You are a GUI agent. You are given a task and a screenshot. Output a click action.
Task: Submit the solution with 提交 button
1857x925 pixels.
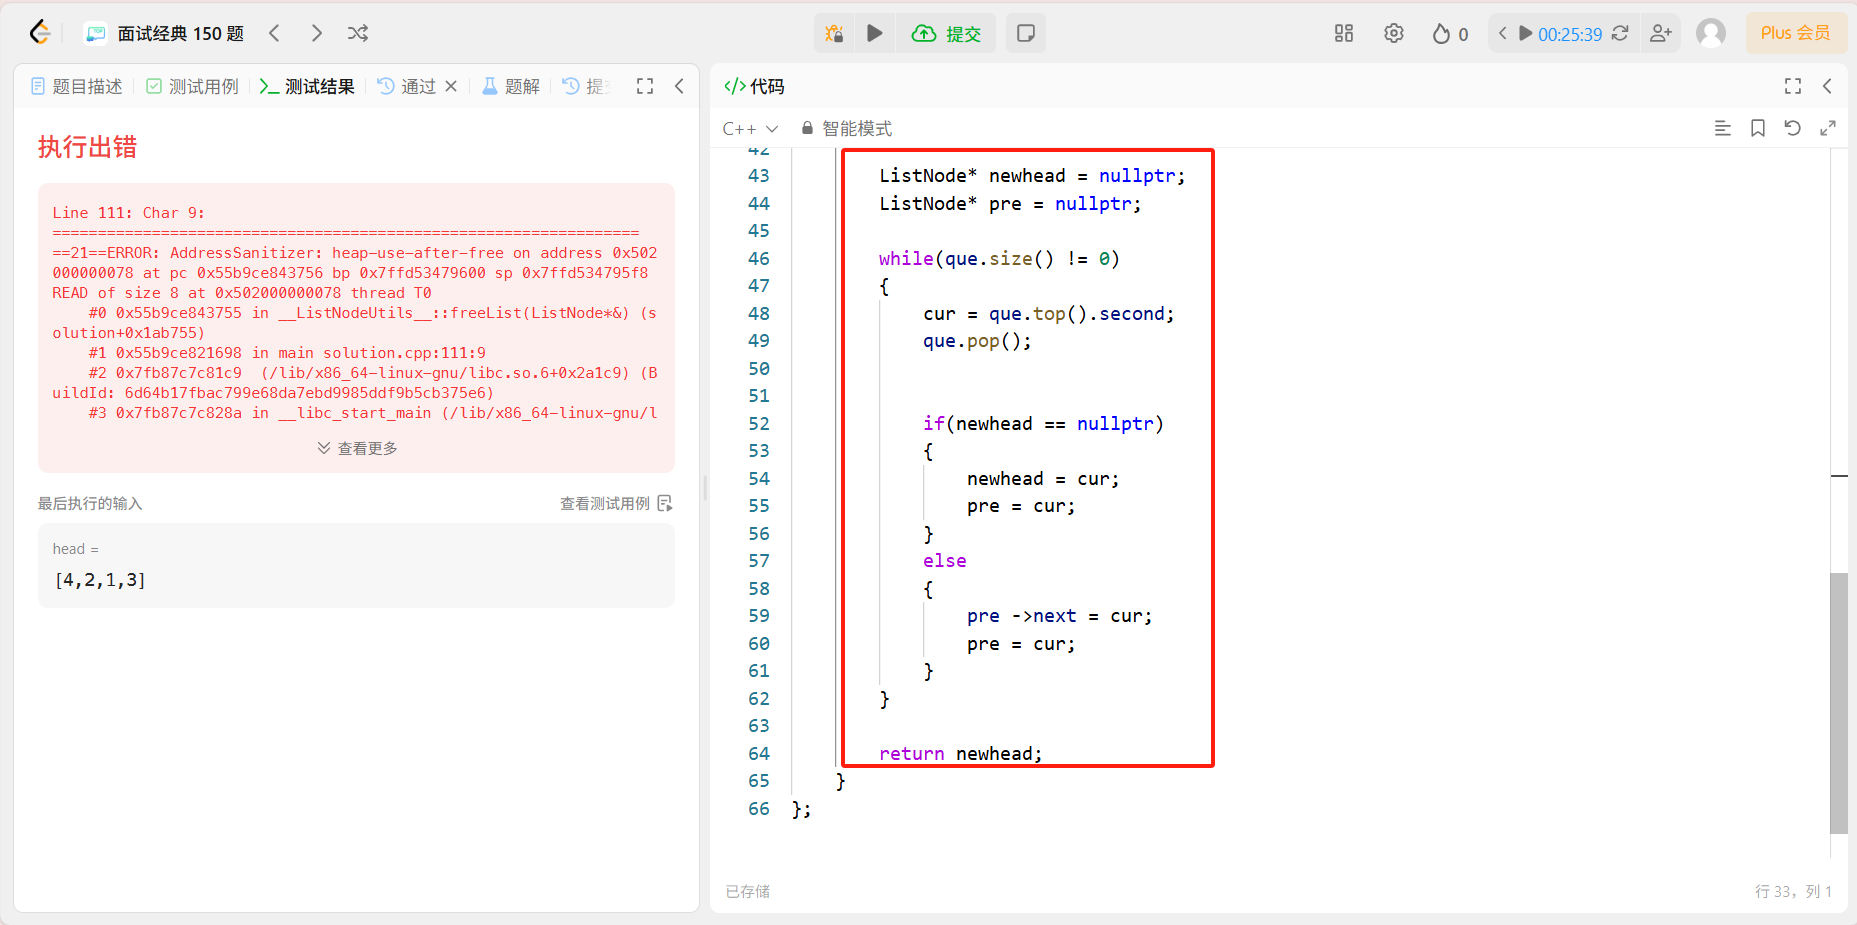coord(946,33)
